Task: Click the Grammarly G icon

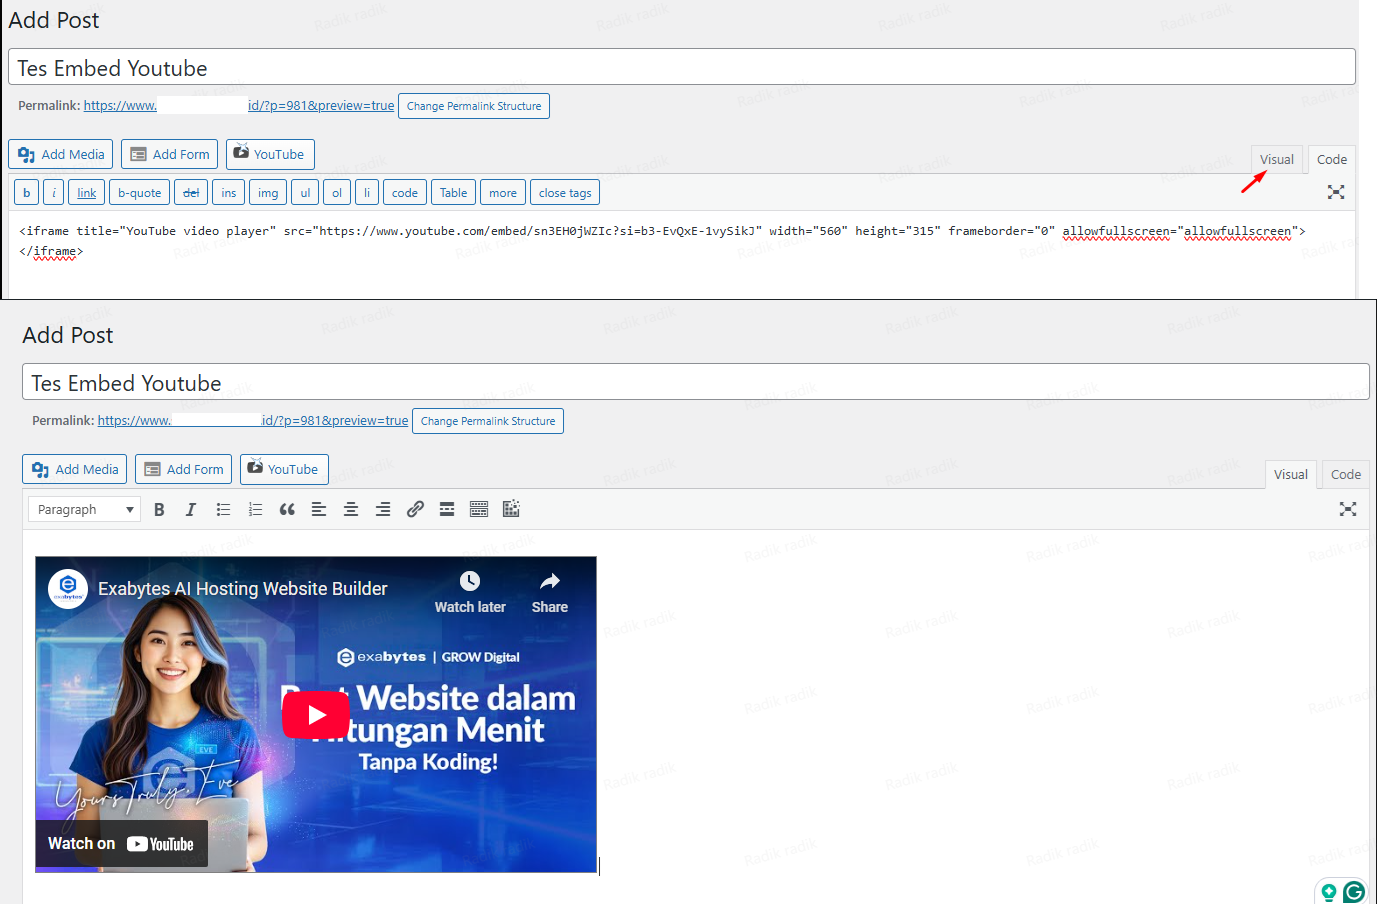Action: click(x=1355, y=891)
